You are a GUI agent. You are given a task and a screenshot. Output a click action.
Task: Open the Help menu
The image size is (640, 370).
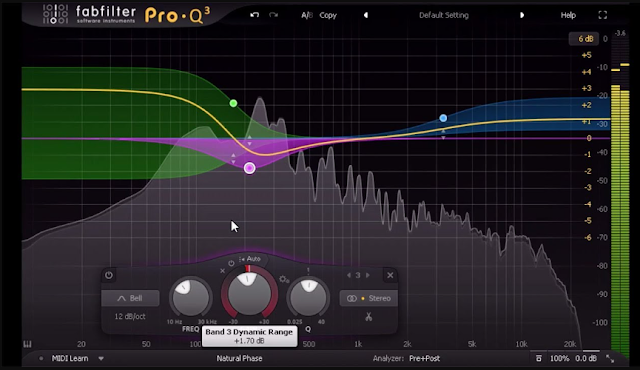568,15
